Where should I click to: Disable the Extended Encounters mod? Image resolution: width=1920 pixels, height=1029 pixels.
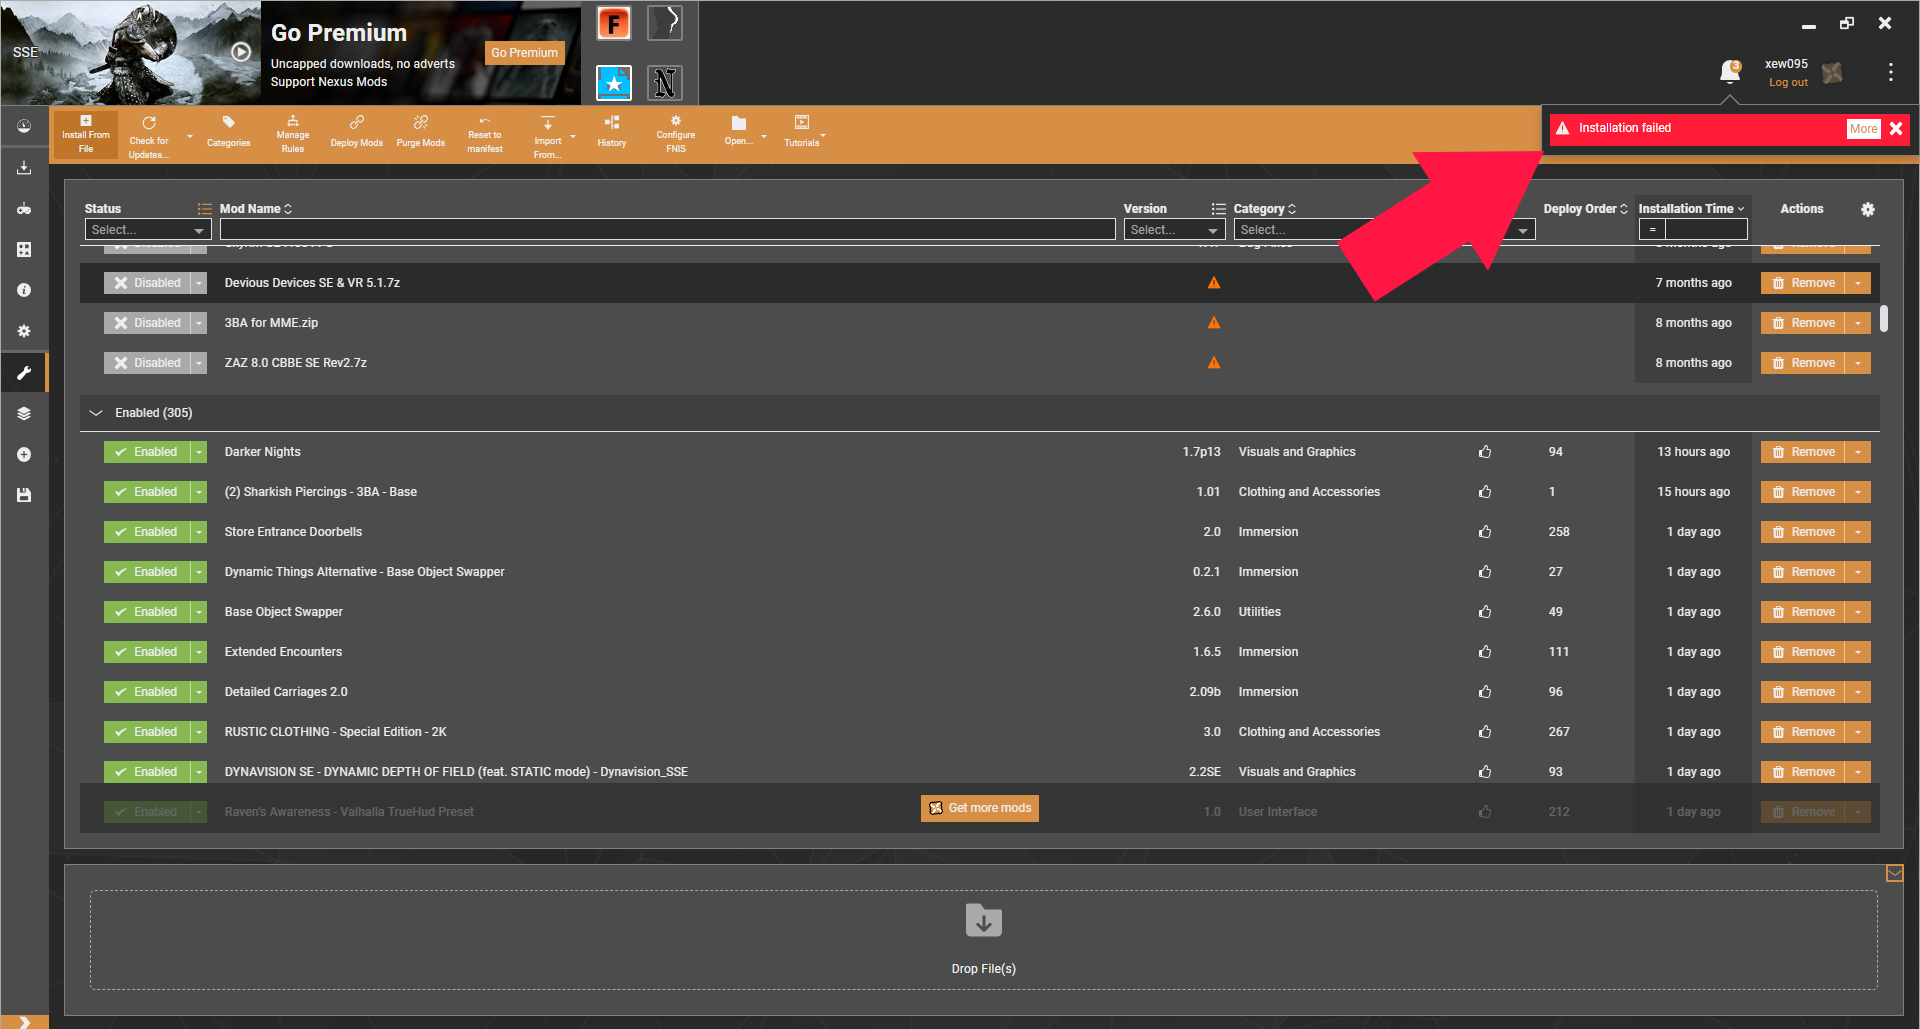click(147, 652)
